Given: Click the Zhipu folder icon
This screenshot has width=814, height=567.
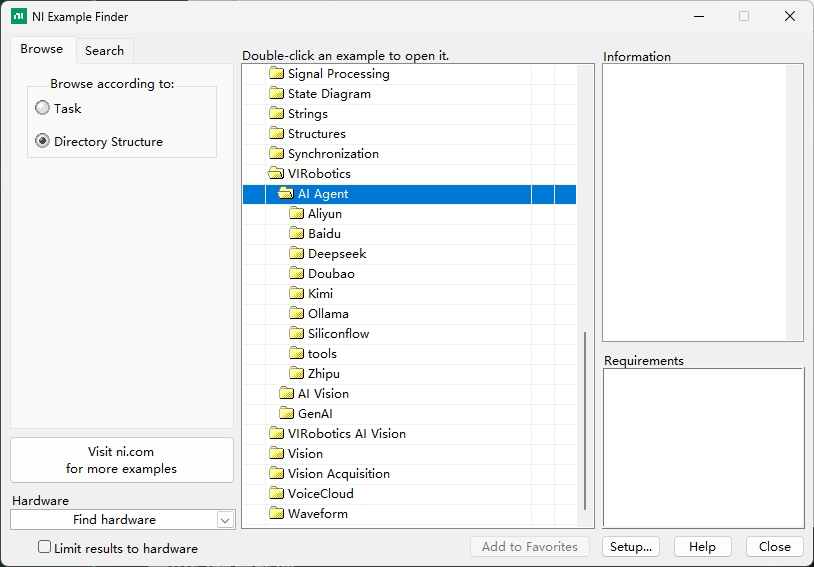Looking at the screenshot, I should click(296, 374).
